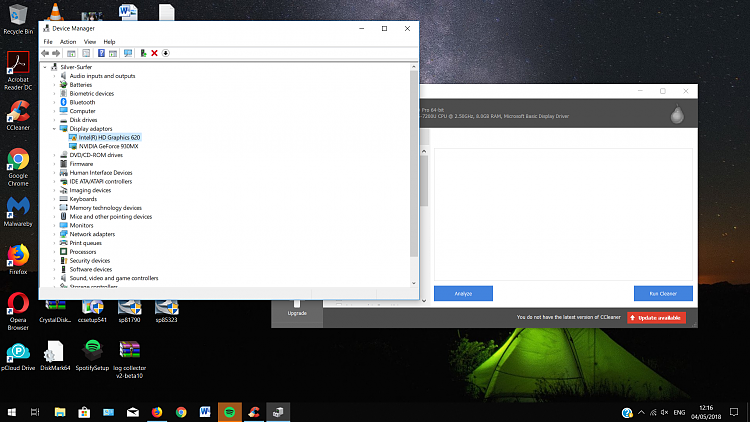Collapse the Silver-Surfer root node
The image size is (750, 422).
[x=45, y=67]
